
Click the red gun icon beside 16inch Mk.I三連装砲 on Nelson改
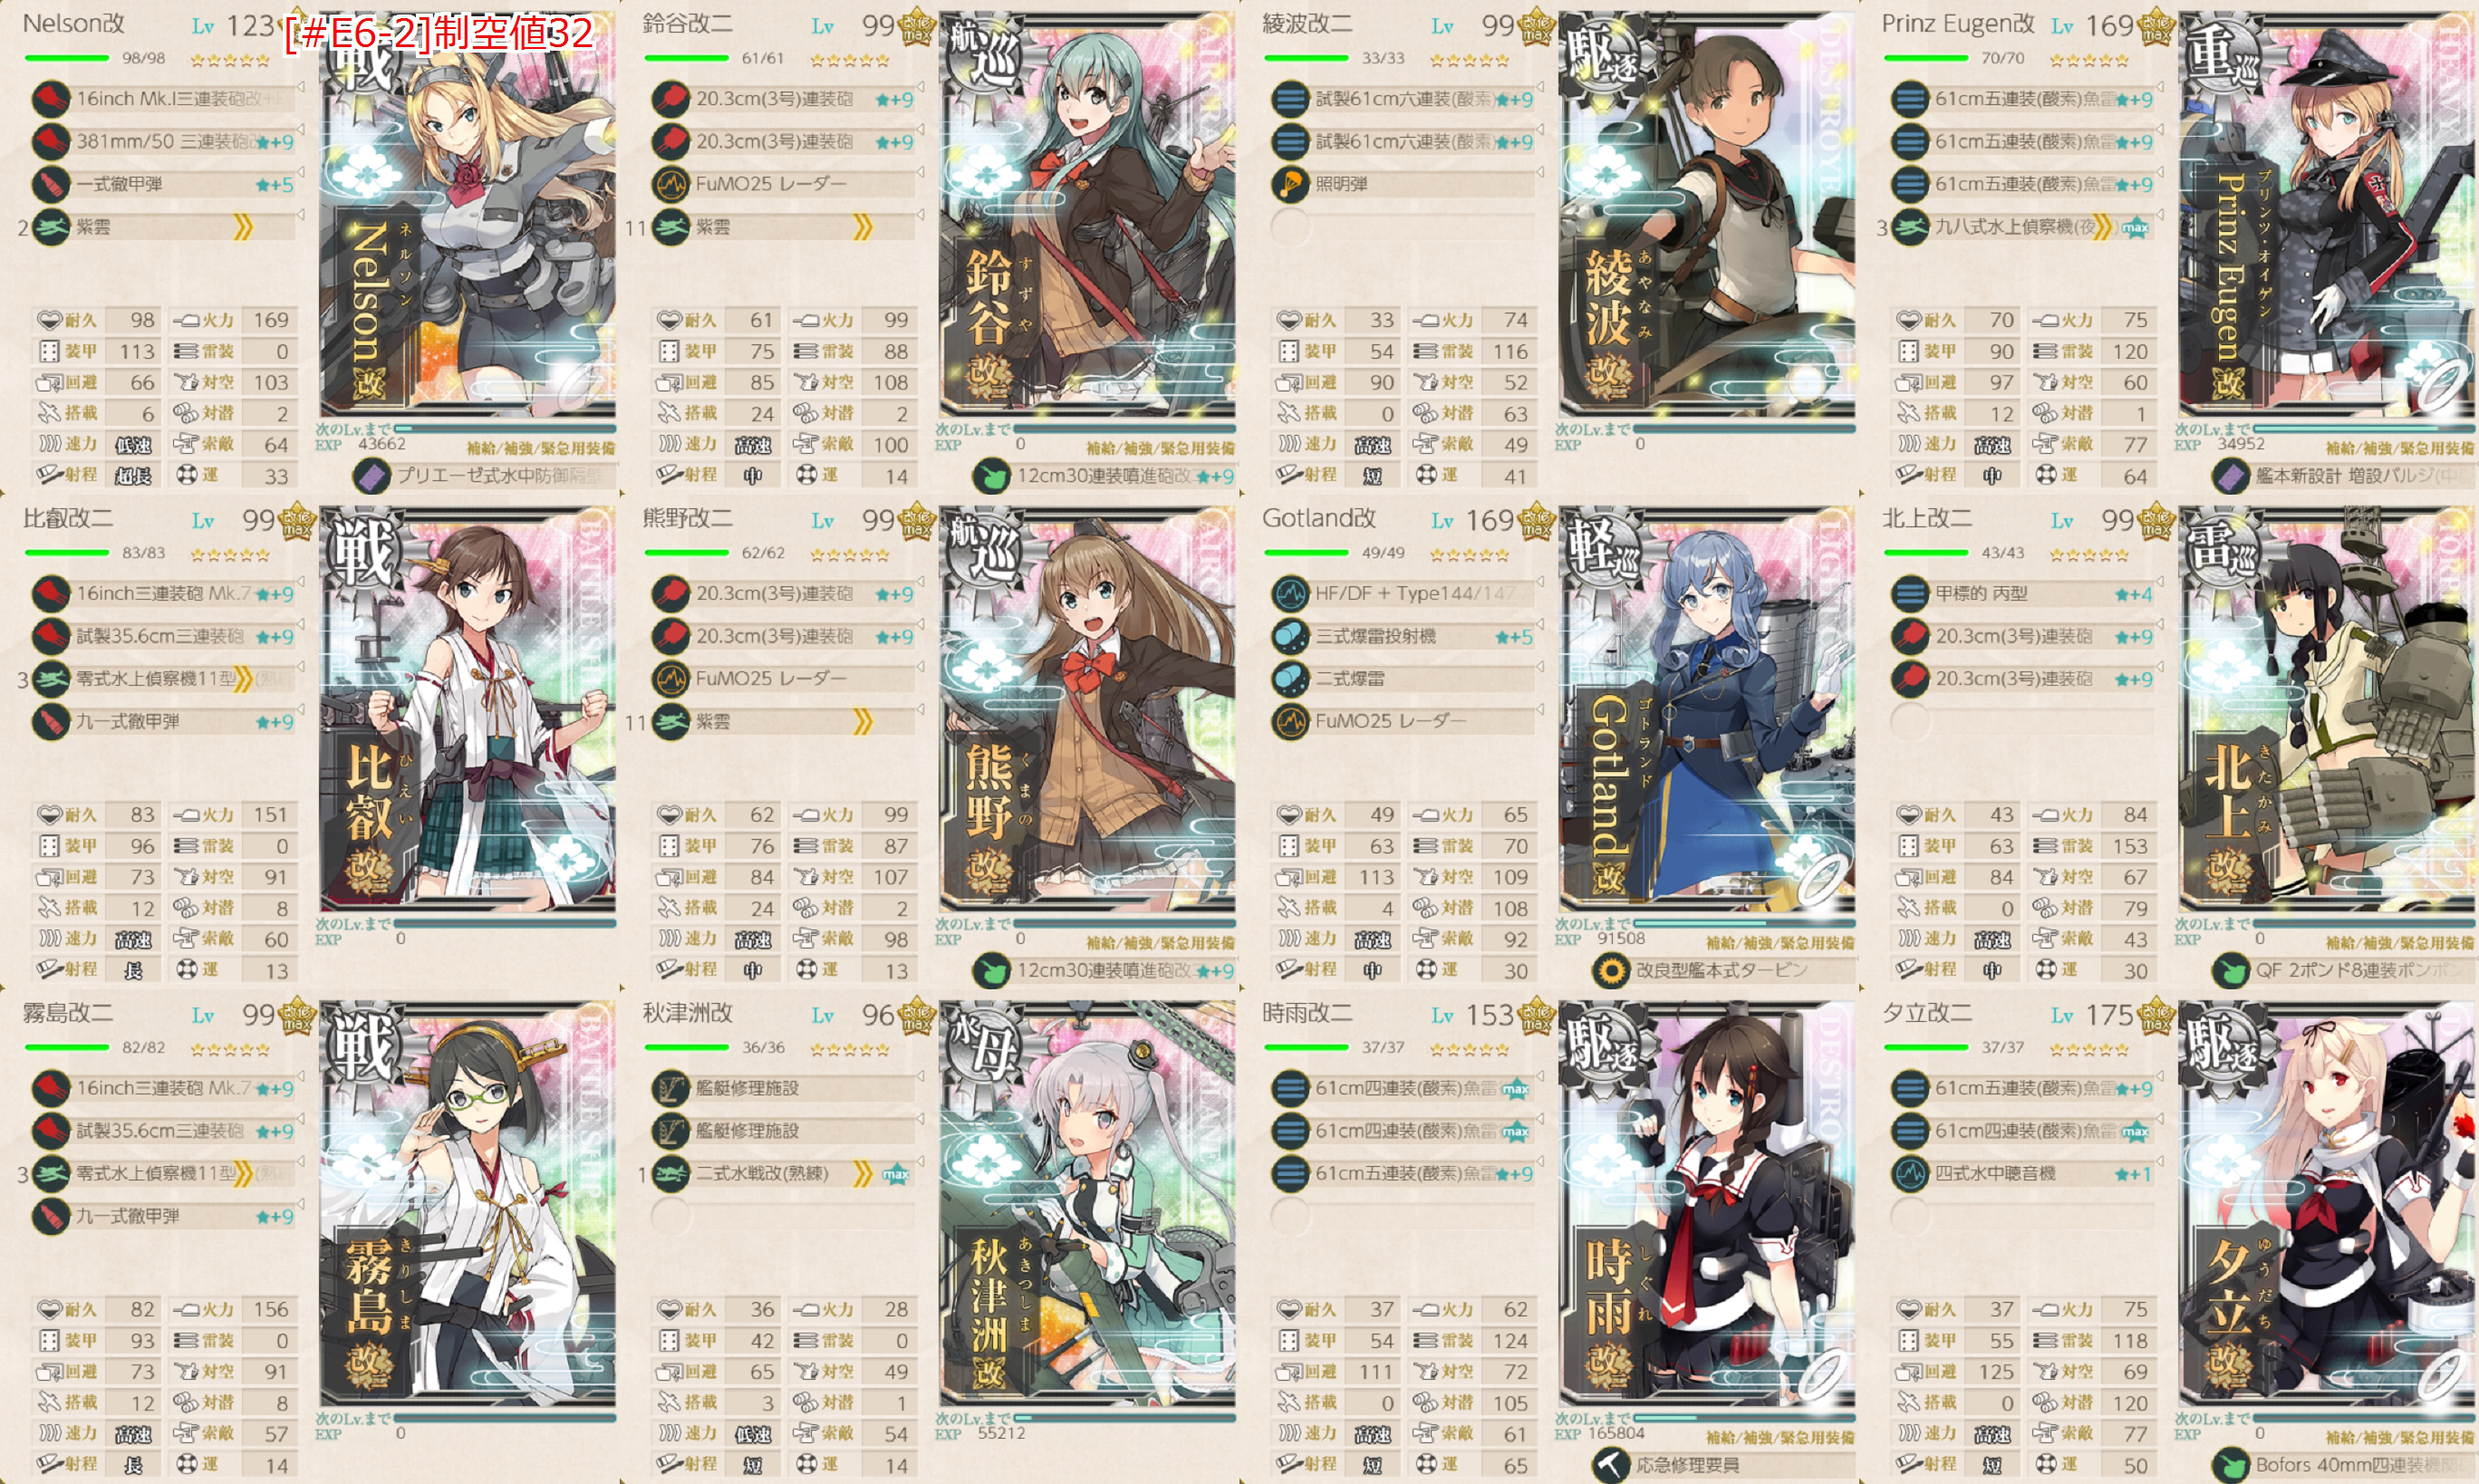click(50, 99)
